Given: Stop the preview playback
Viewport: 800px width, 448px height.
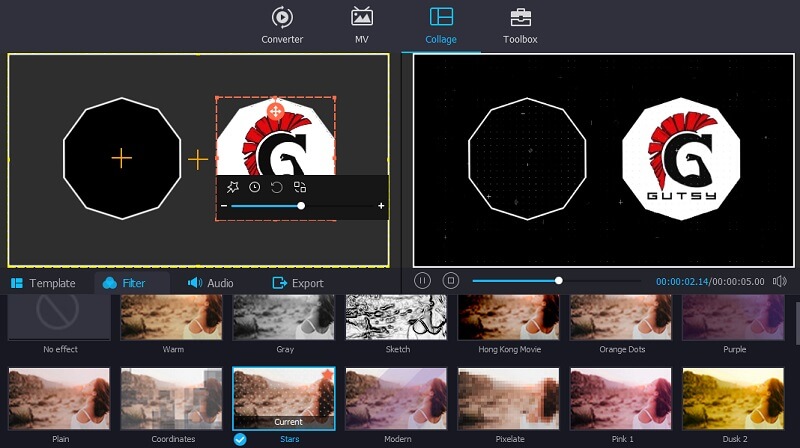Looking at the screenshot, I should (x=450, y=281).
